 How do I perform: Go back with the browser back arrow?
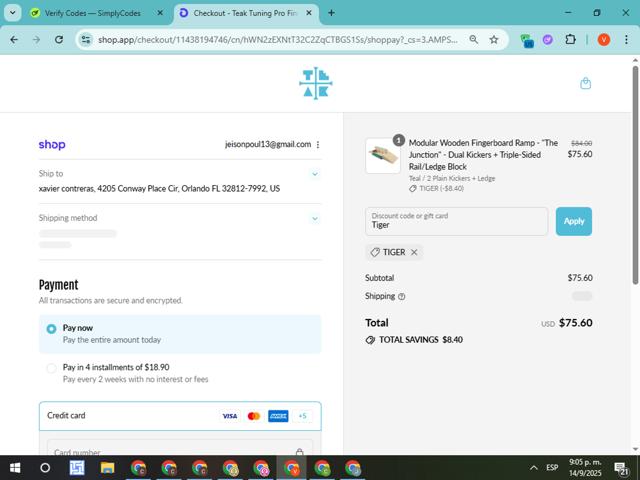[14, 40]
